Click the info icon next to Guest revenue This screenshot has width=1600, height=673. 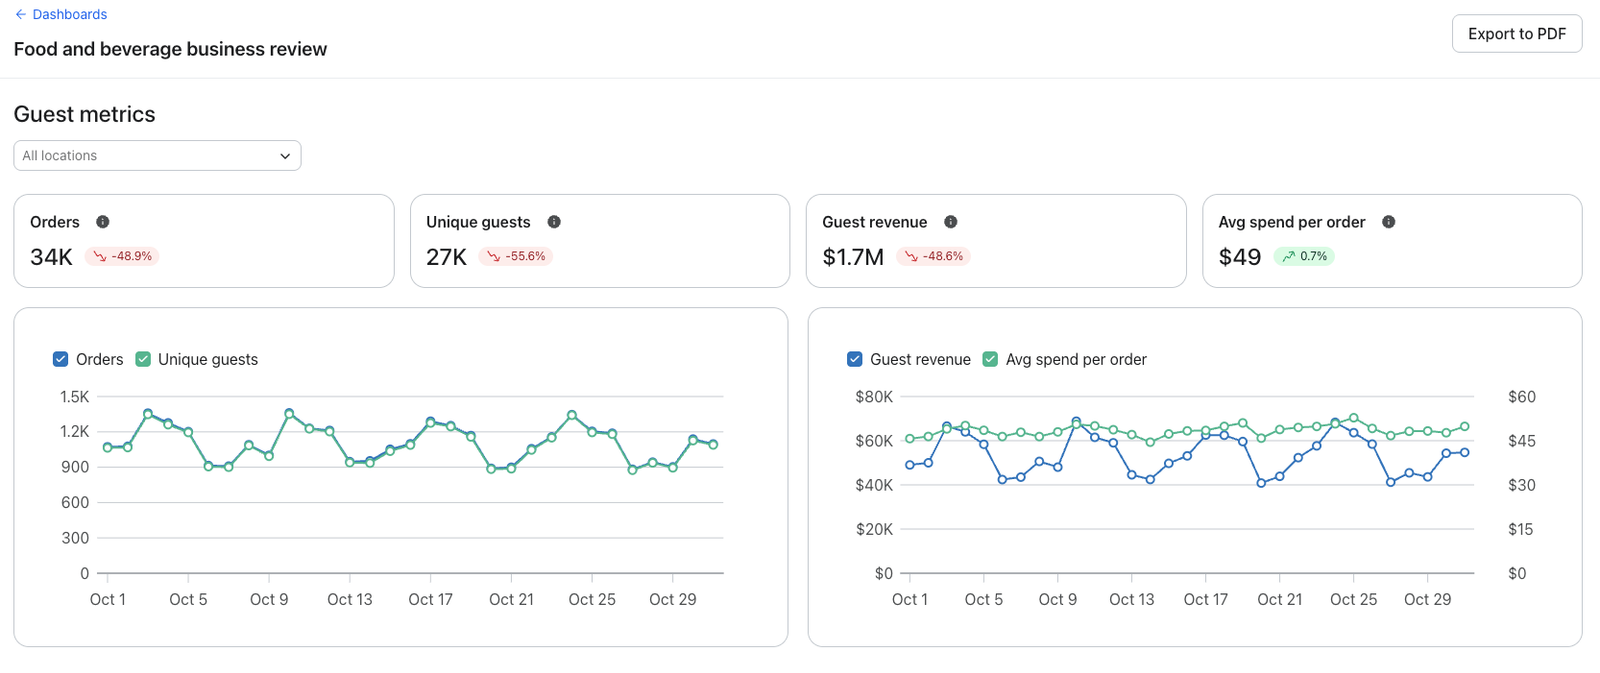click(x=951, y=222)
